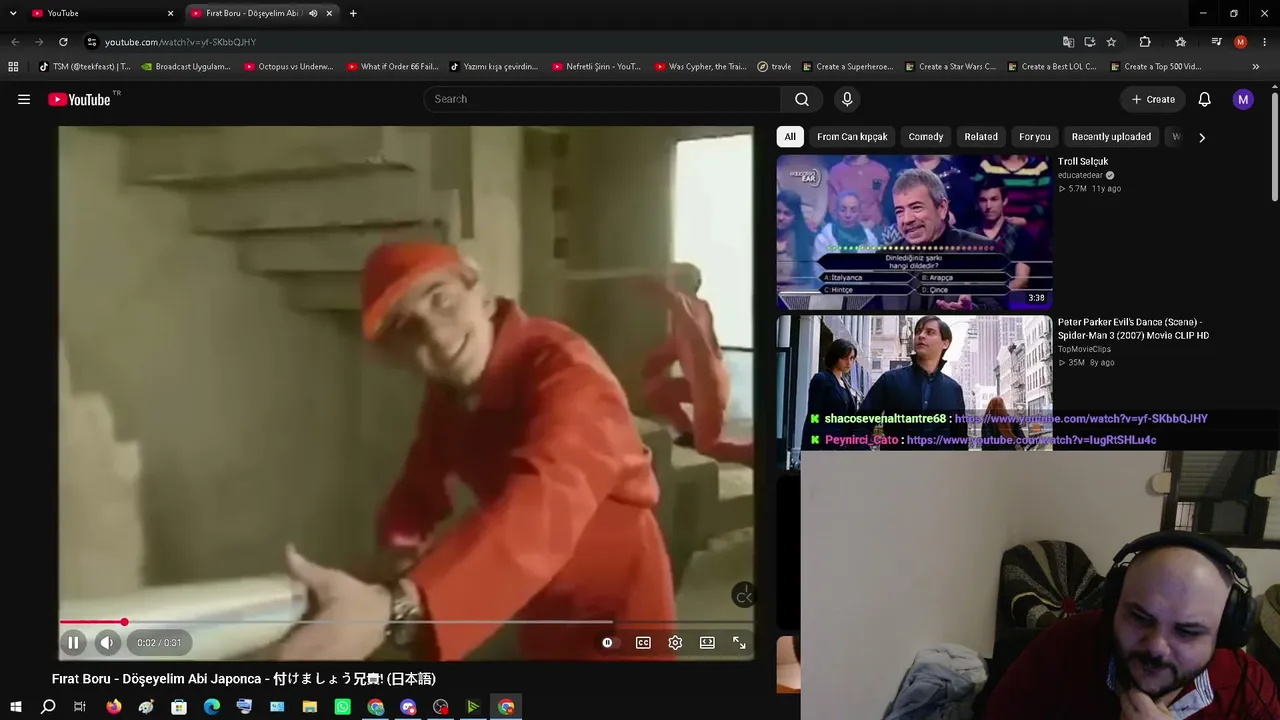The height and width of the screenshot is (720, 1280).
Task: Click the red progress scrubber handle
Action: pos(124,622)
